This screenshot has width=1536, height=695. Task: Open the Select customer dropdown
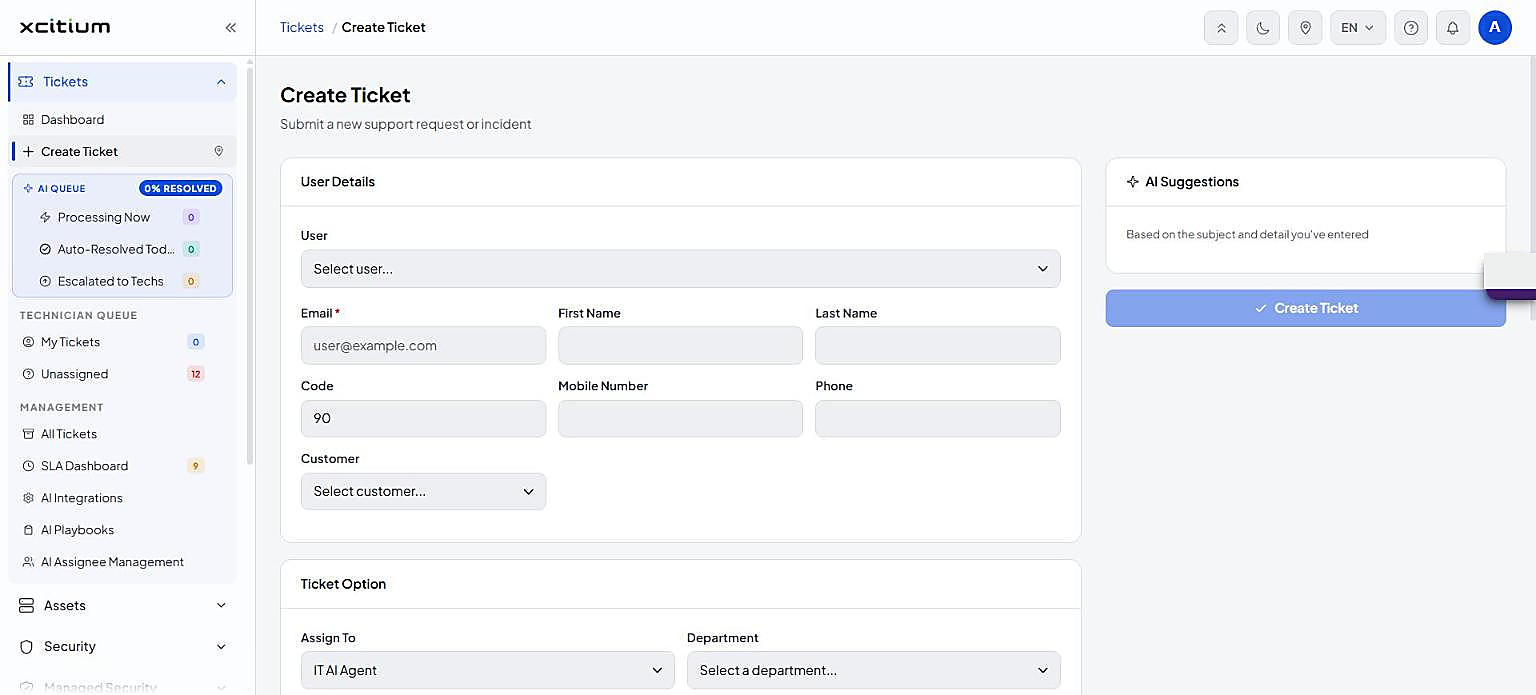coord(423,491)
